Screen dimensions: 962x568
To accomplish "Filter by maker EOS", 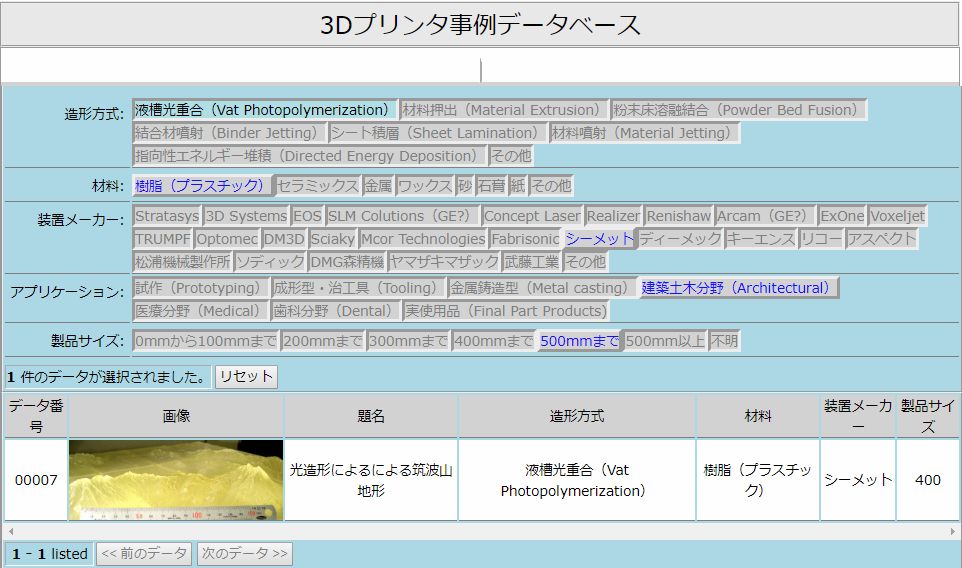I will (307, 216).
